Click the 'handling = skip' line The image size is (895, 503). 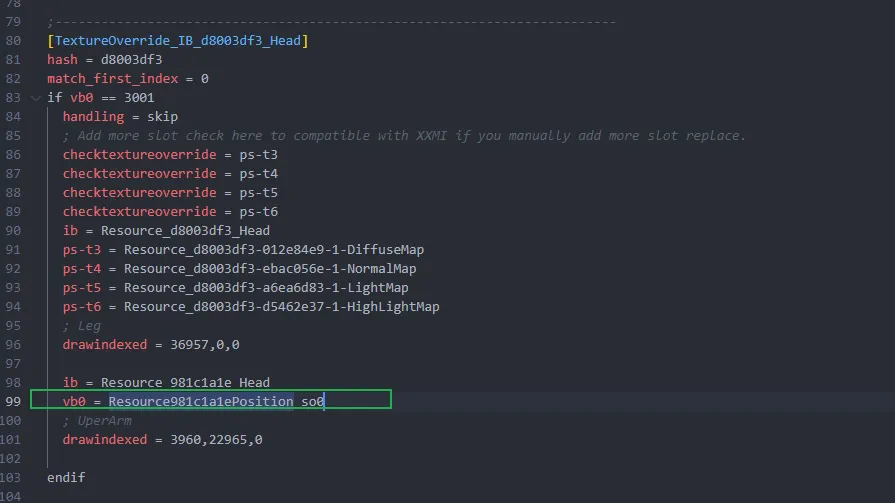[x=120, y=116]
